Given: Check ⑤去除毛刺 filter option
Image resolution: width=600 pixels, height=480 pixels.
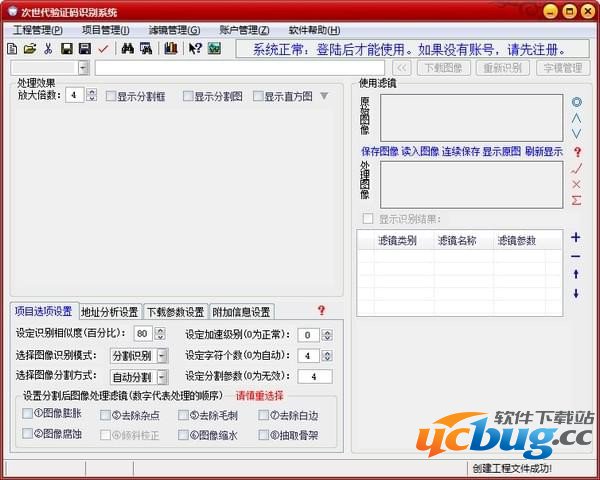Looking at the screenshot, I should point(183,415).
